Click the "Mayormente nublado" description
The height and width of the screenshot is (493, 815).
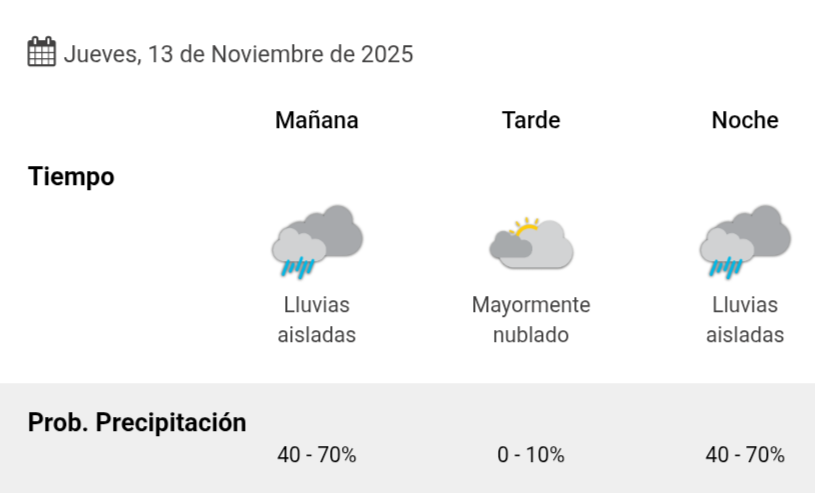(x=531, y=320)
